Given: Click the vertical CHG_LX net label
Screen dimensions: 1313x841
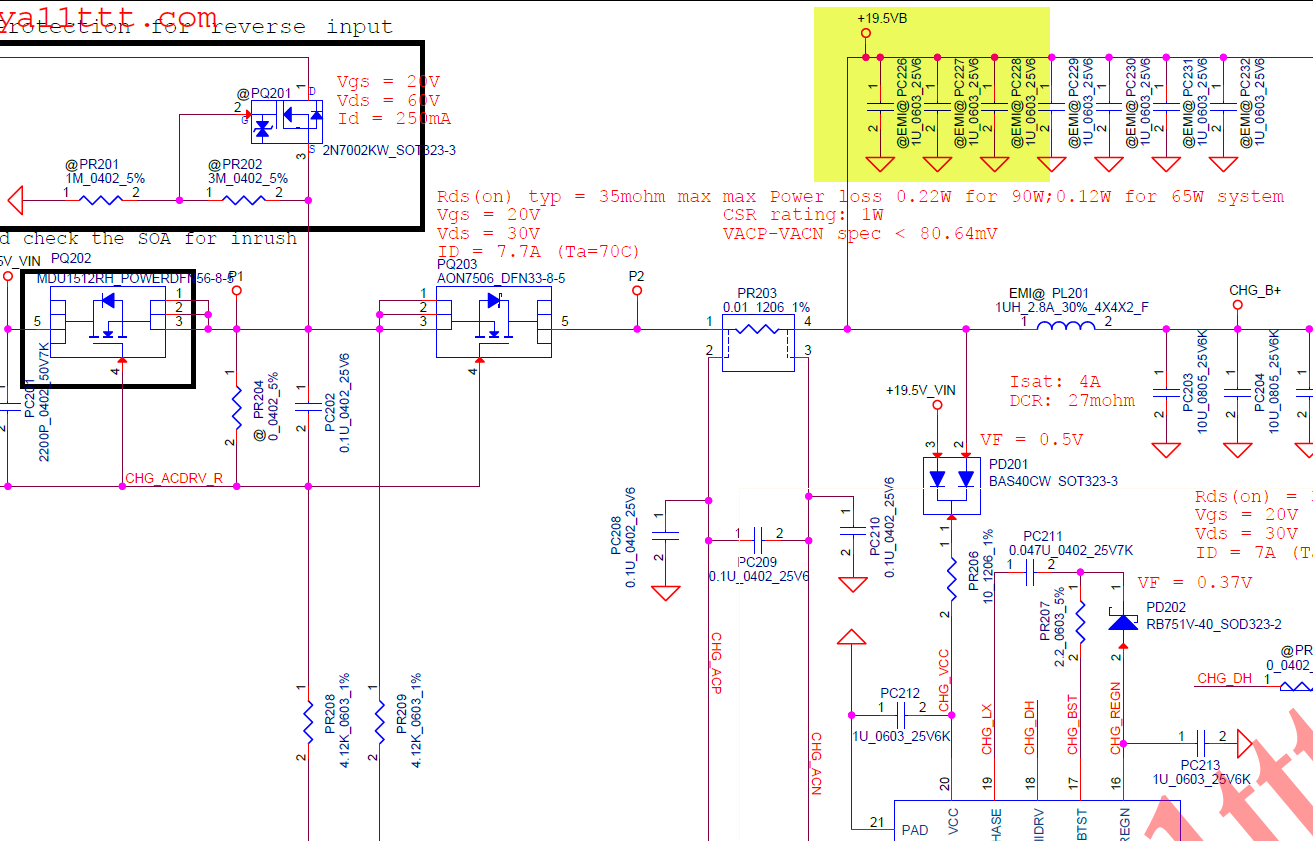Looking at the screenshot, I should coord(987,729).
